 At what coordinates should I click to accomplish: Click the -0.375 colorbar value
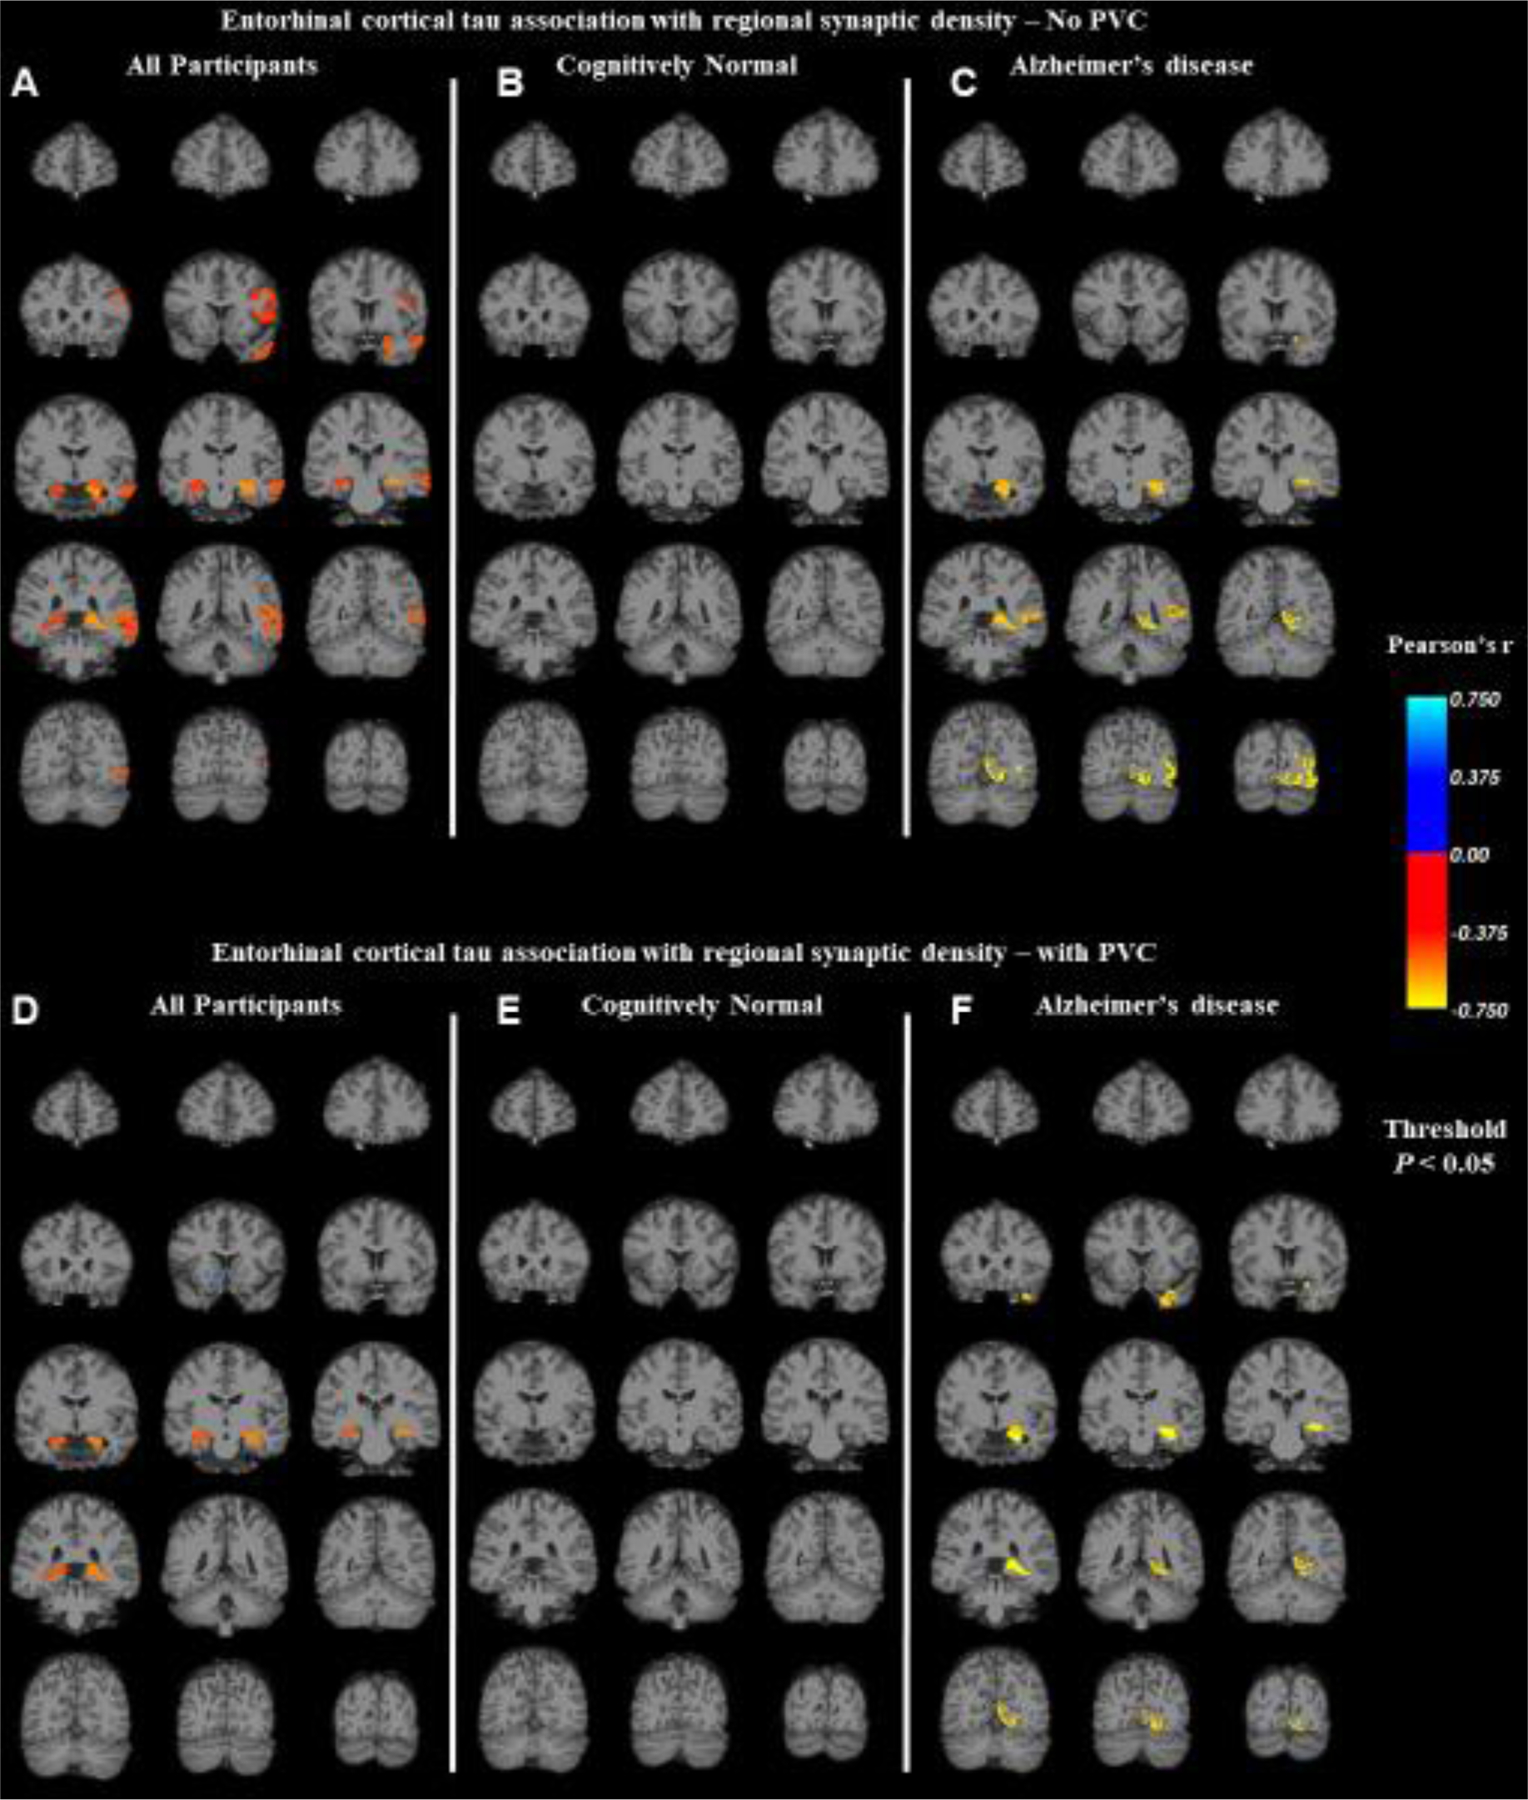coord(1478,933)
